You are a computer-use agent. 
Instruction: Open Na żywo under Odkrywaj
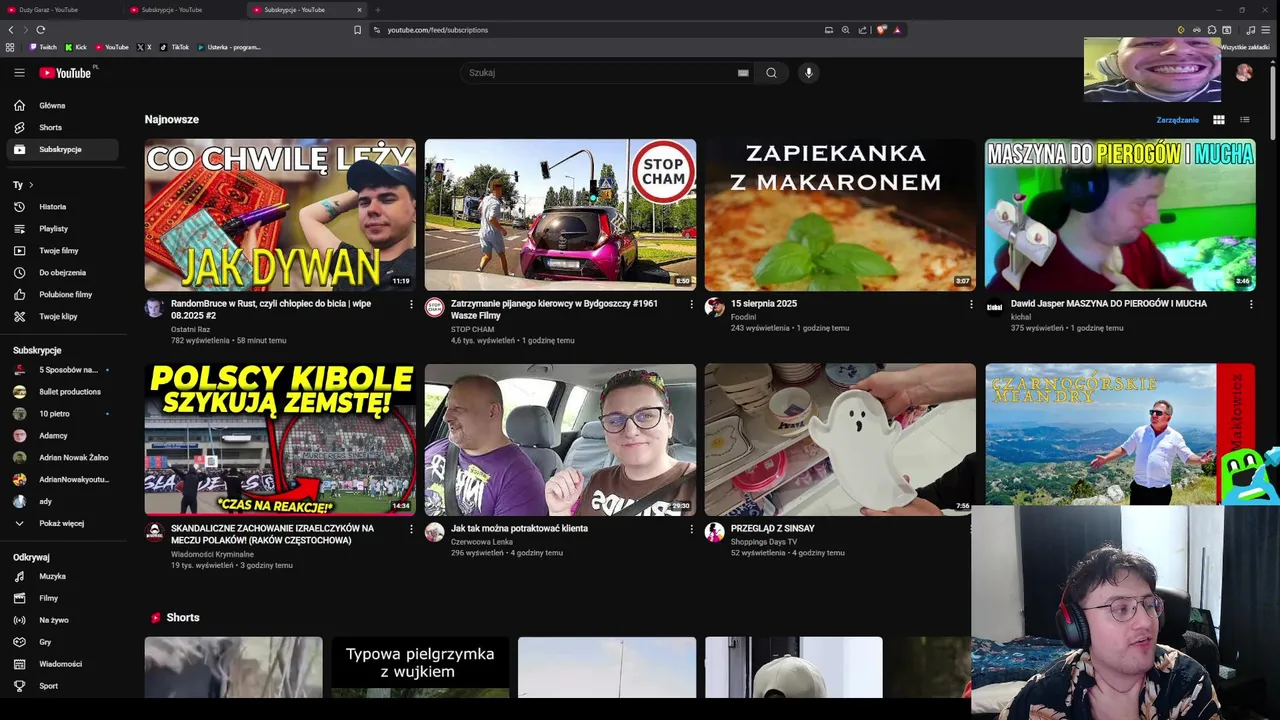click(64, 620)
